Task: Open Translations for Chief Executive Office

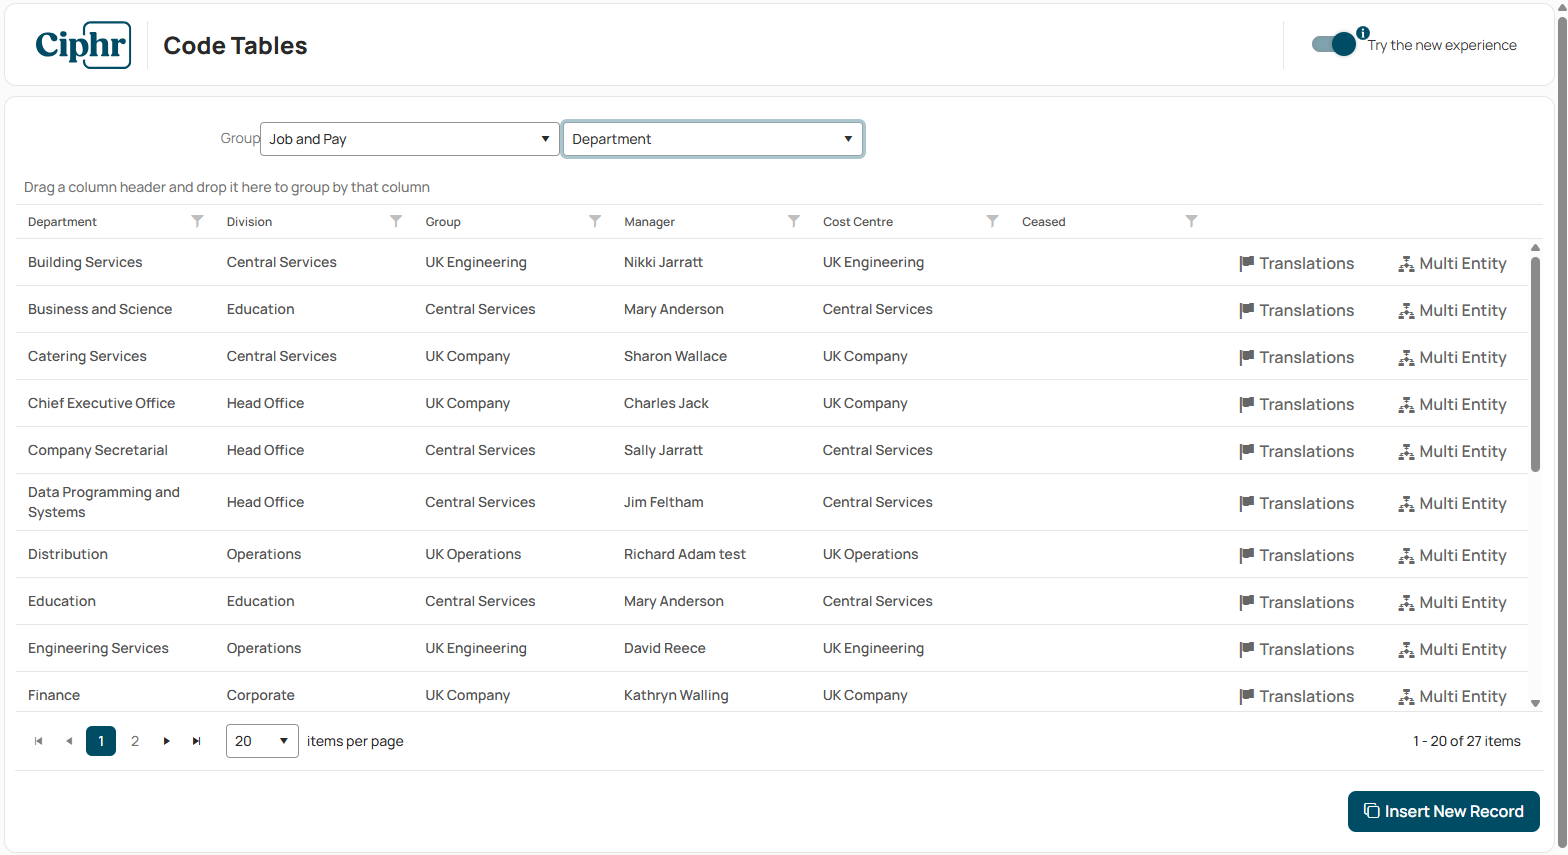Action: (1296, 404)
